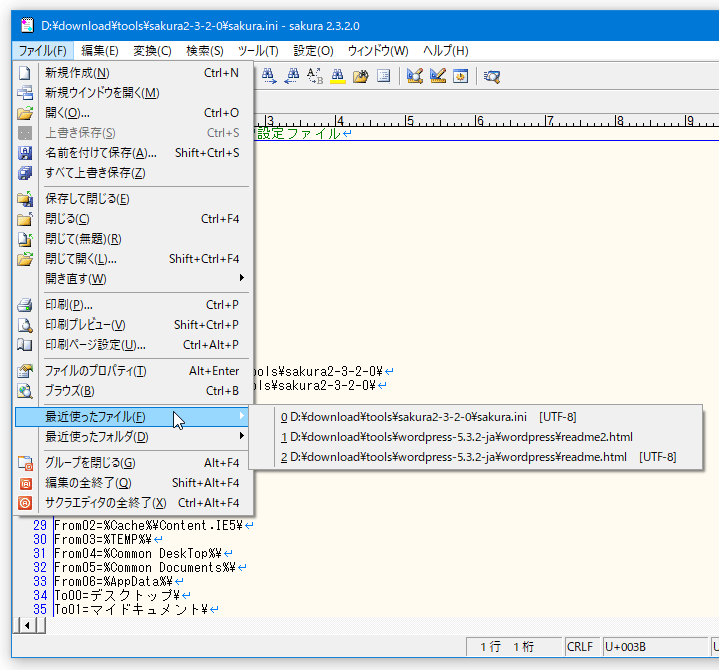Clear search highlight with the yellow-underlined binoculars icon
This screenshot has height=670, width=719.
[337, 76]
